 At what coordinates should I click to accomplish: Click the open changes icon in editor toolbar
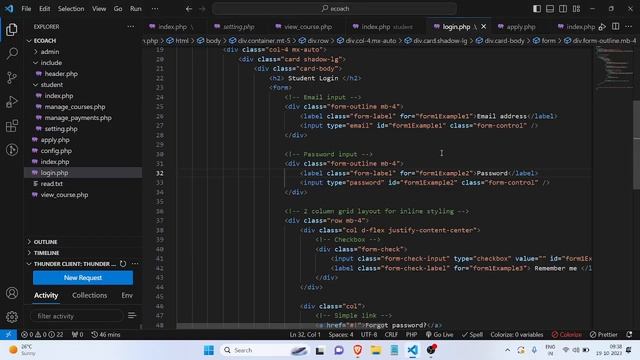pyautogui.click(x=602, y=27)
